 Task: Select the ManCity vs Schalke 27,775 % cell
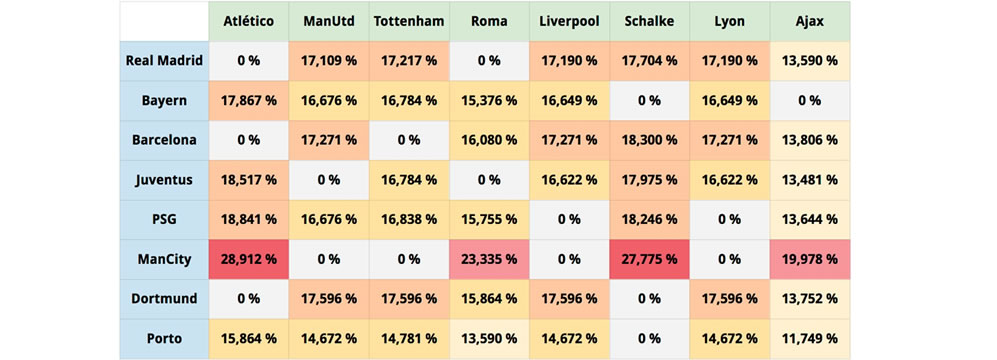(x=649, y=260)
